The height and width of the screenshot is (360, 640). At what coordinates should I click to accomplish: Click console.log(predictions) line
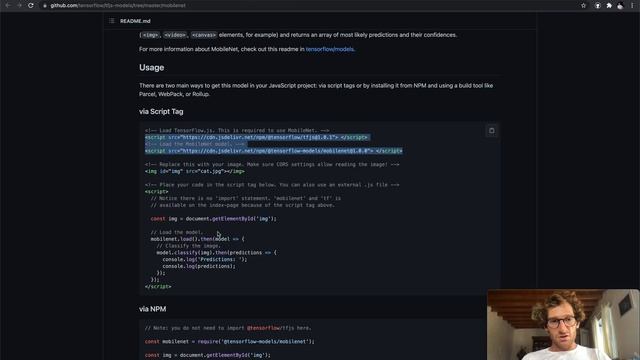tap(199, 266)
